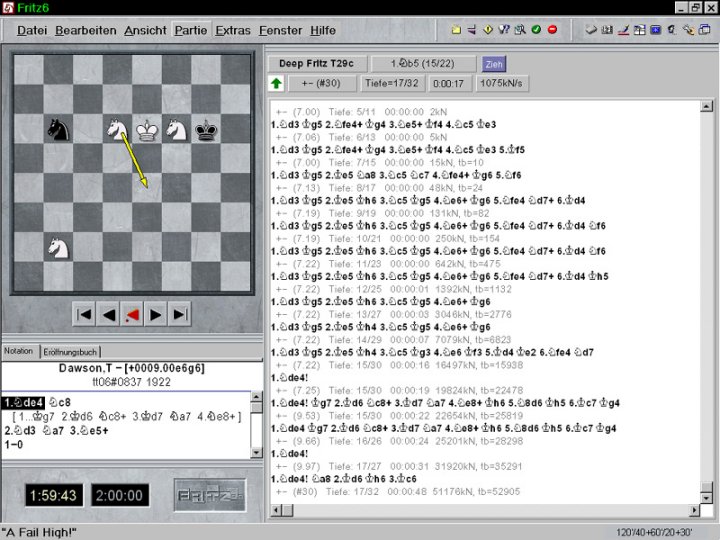Screen dimensions: 720x540
Task: Click the yellow diamond hint icon
Action: (x=488, y=30)
